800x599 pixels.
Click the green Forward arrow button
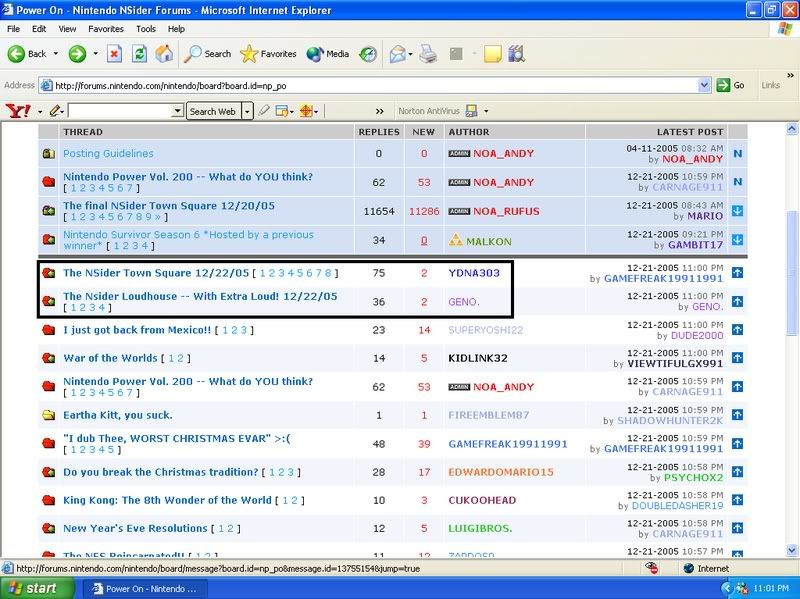pyautogui.click(x=78, y=54)
